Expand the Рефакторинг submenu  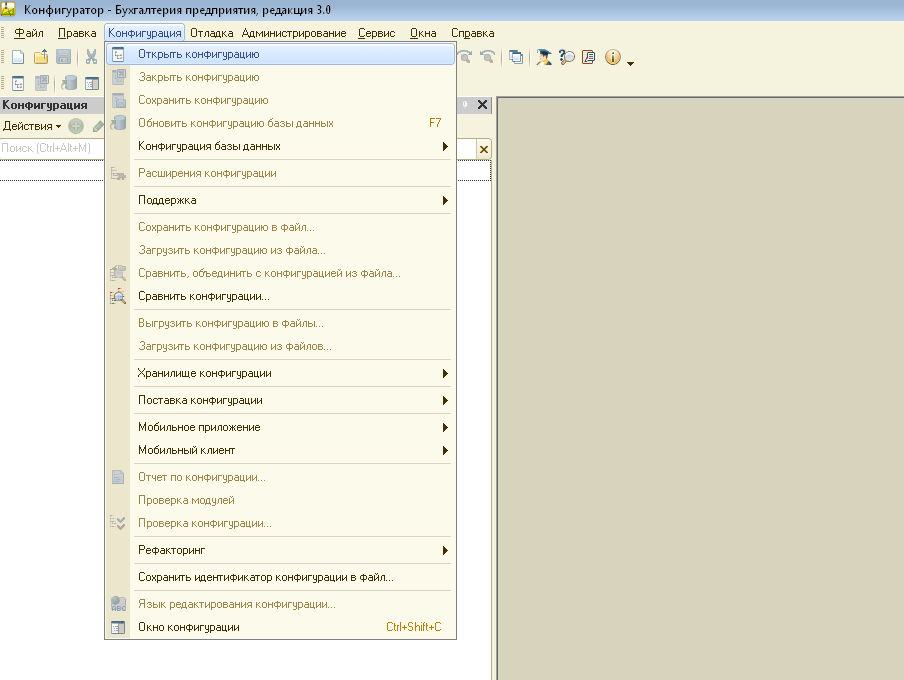280,550
